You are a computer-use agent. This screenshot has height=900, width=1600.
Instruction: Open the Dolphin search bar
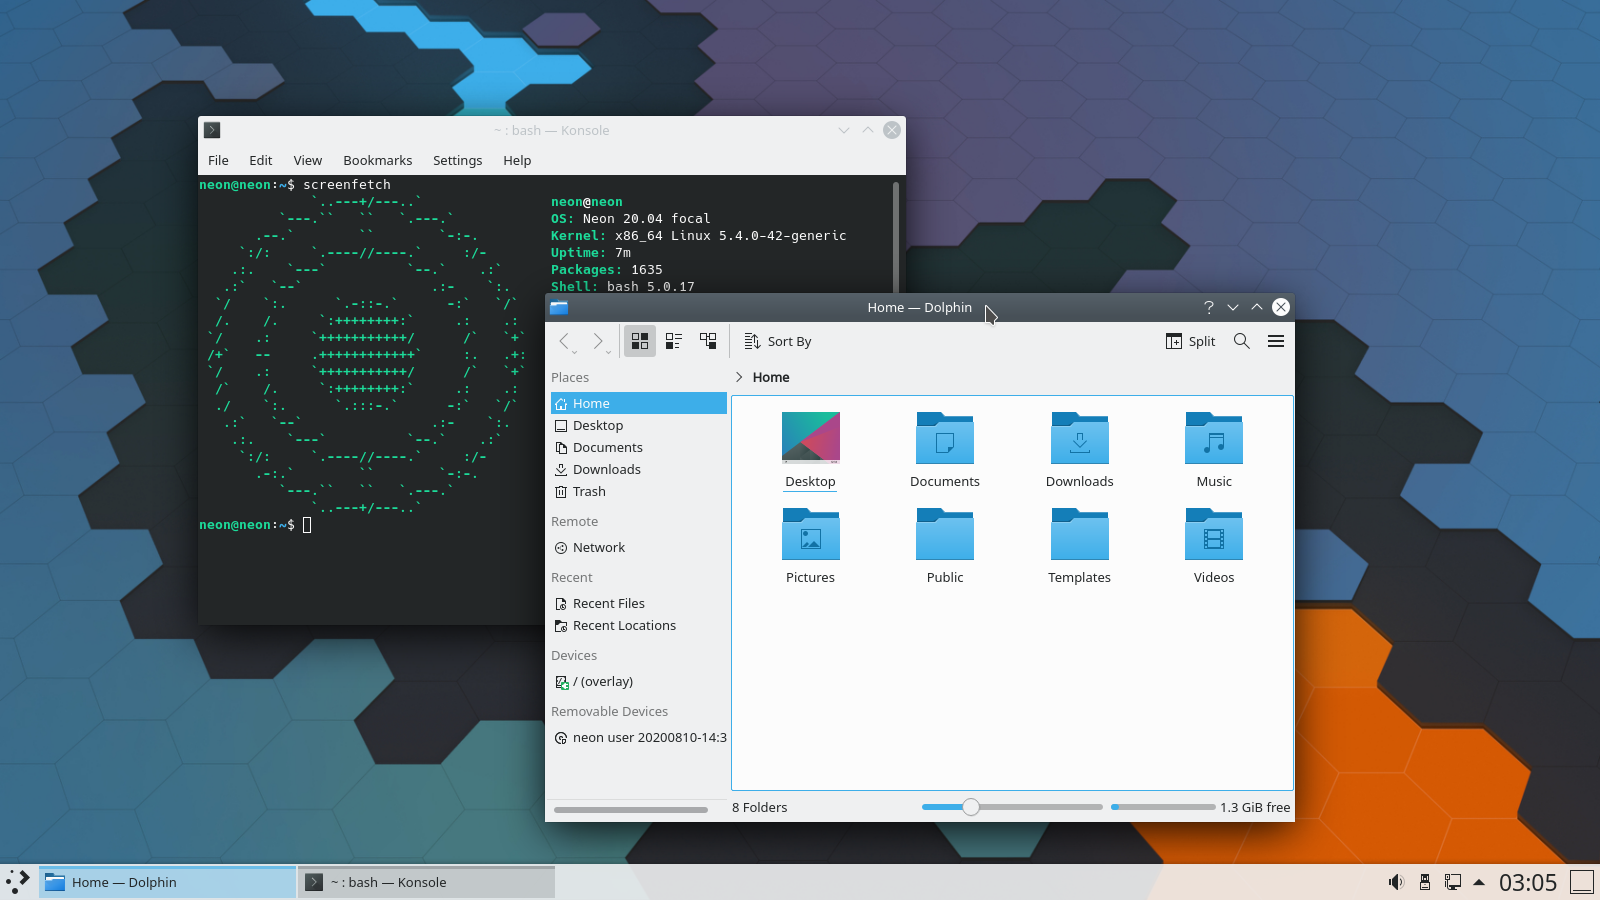pyautogui.click(x=1241, y=341)
